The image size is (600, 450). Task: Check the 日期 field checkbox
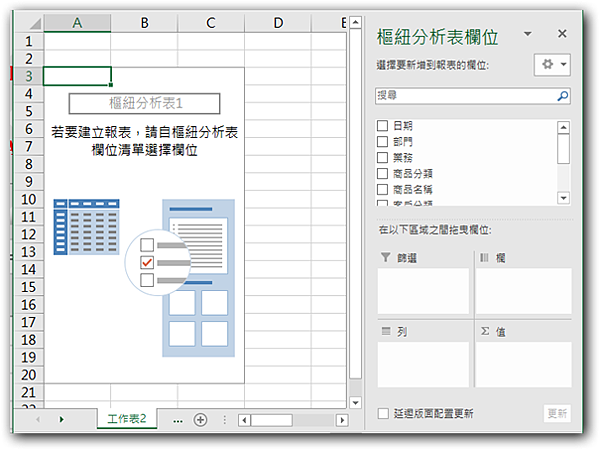tap(382, 126)
